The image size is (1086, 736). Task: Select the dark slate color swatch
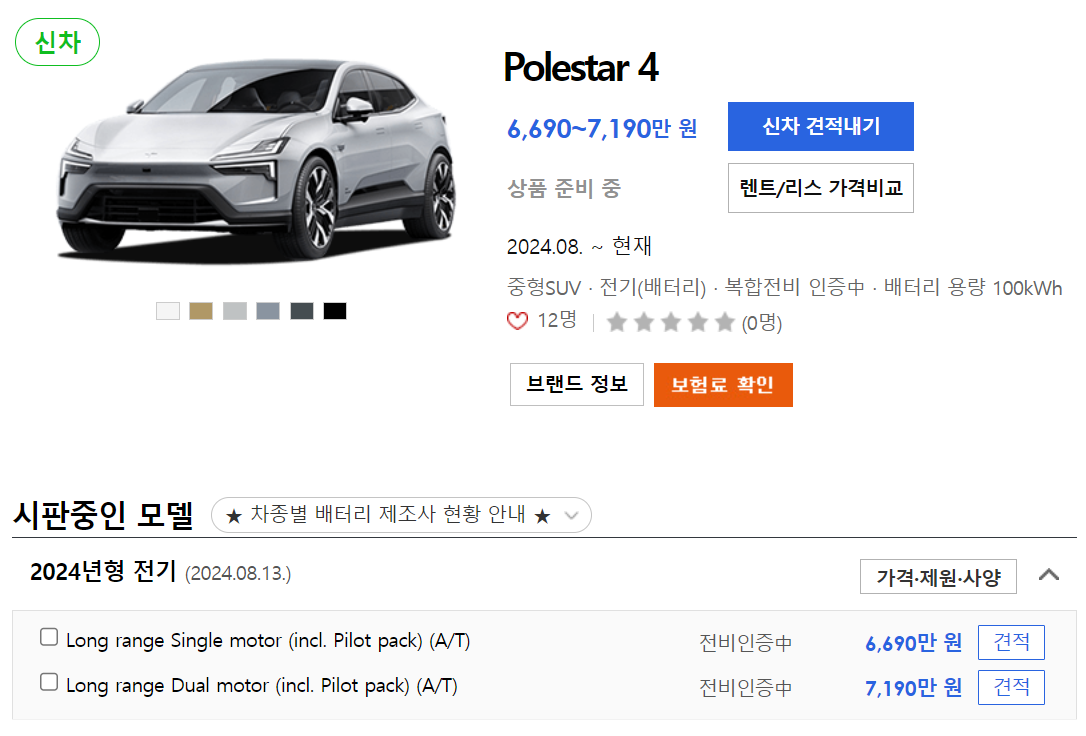pos(302,311)
